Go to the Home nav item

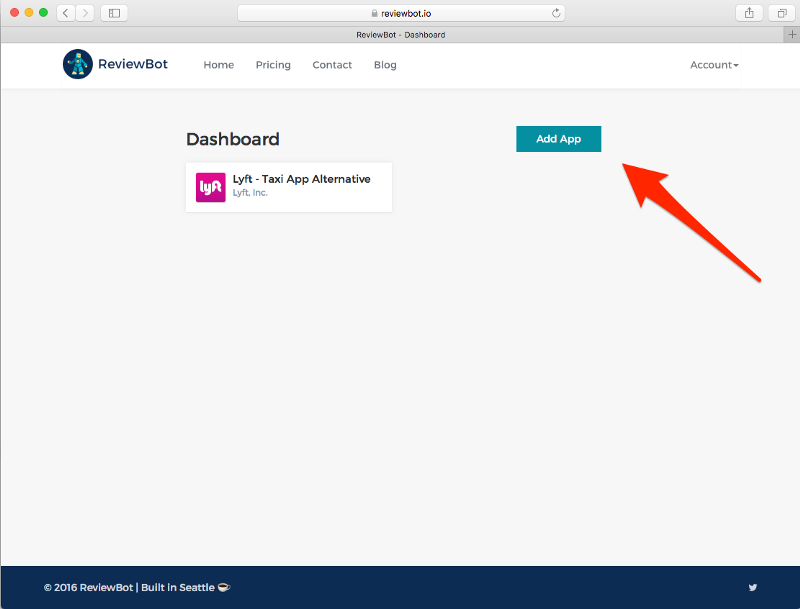point(219,65)
